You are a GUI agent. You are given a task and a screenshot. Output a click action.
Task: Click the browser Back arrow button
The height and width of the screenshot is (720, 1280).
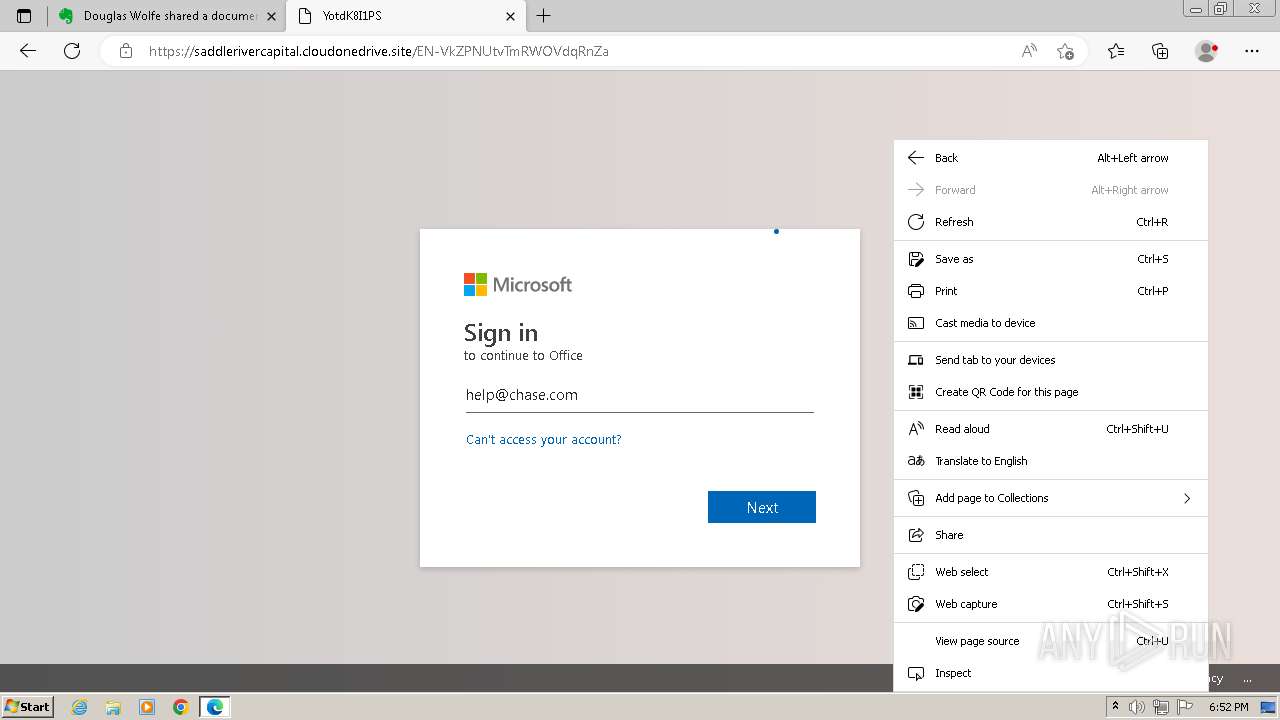click(x=28, y=51)
